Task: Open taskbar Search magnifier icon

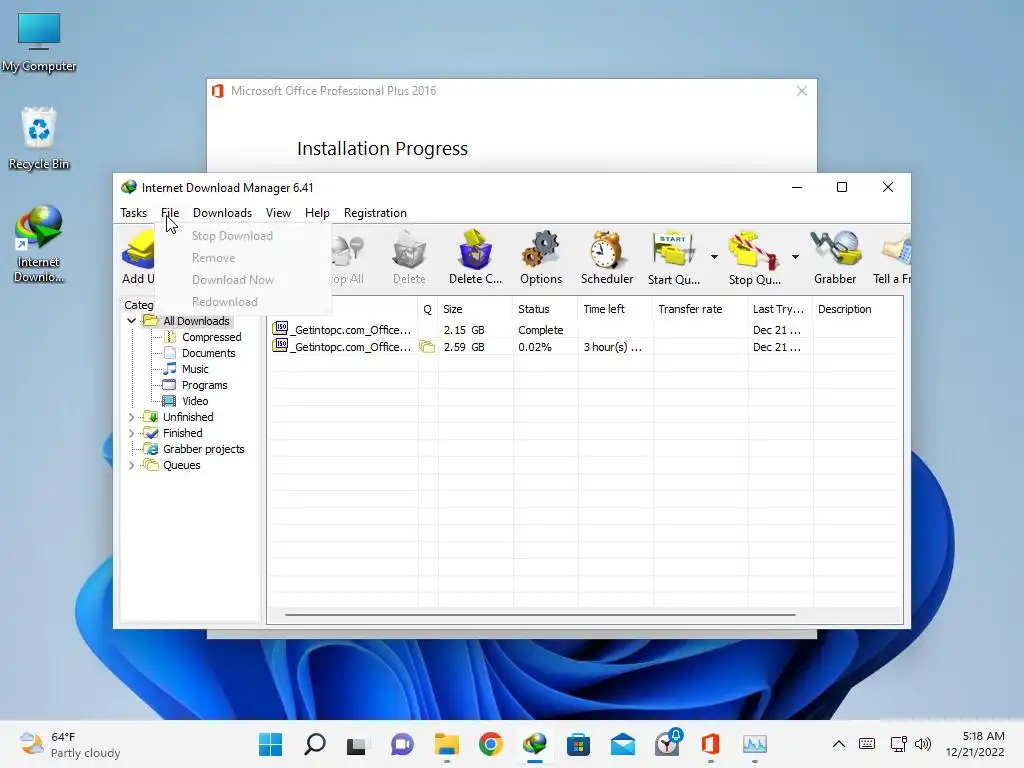Action: pyautogui.click(x=315, y=744)
